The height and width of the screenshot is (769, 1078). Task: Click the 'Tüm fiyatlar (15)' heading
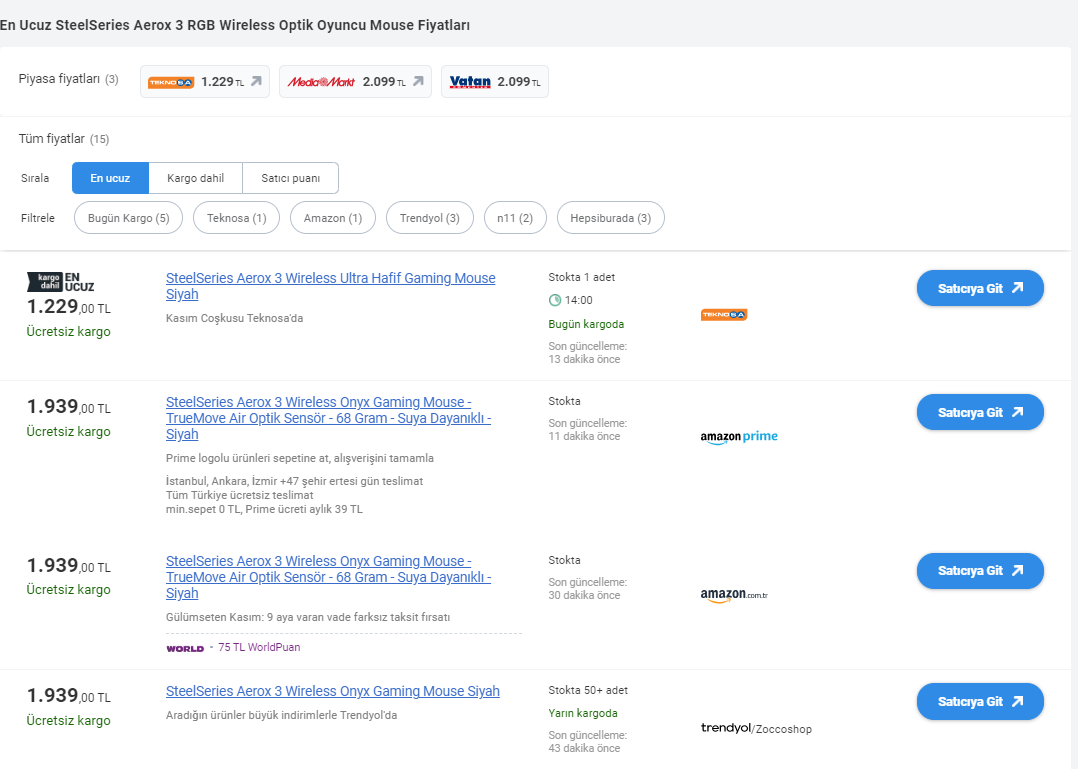pos(64,139)
